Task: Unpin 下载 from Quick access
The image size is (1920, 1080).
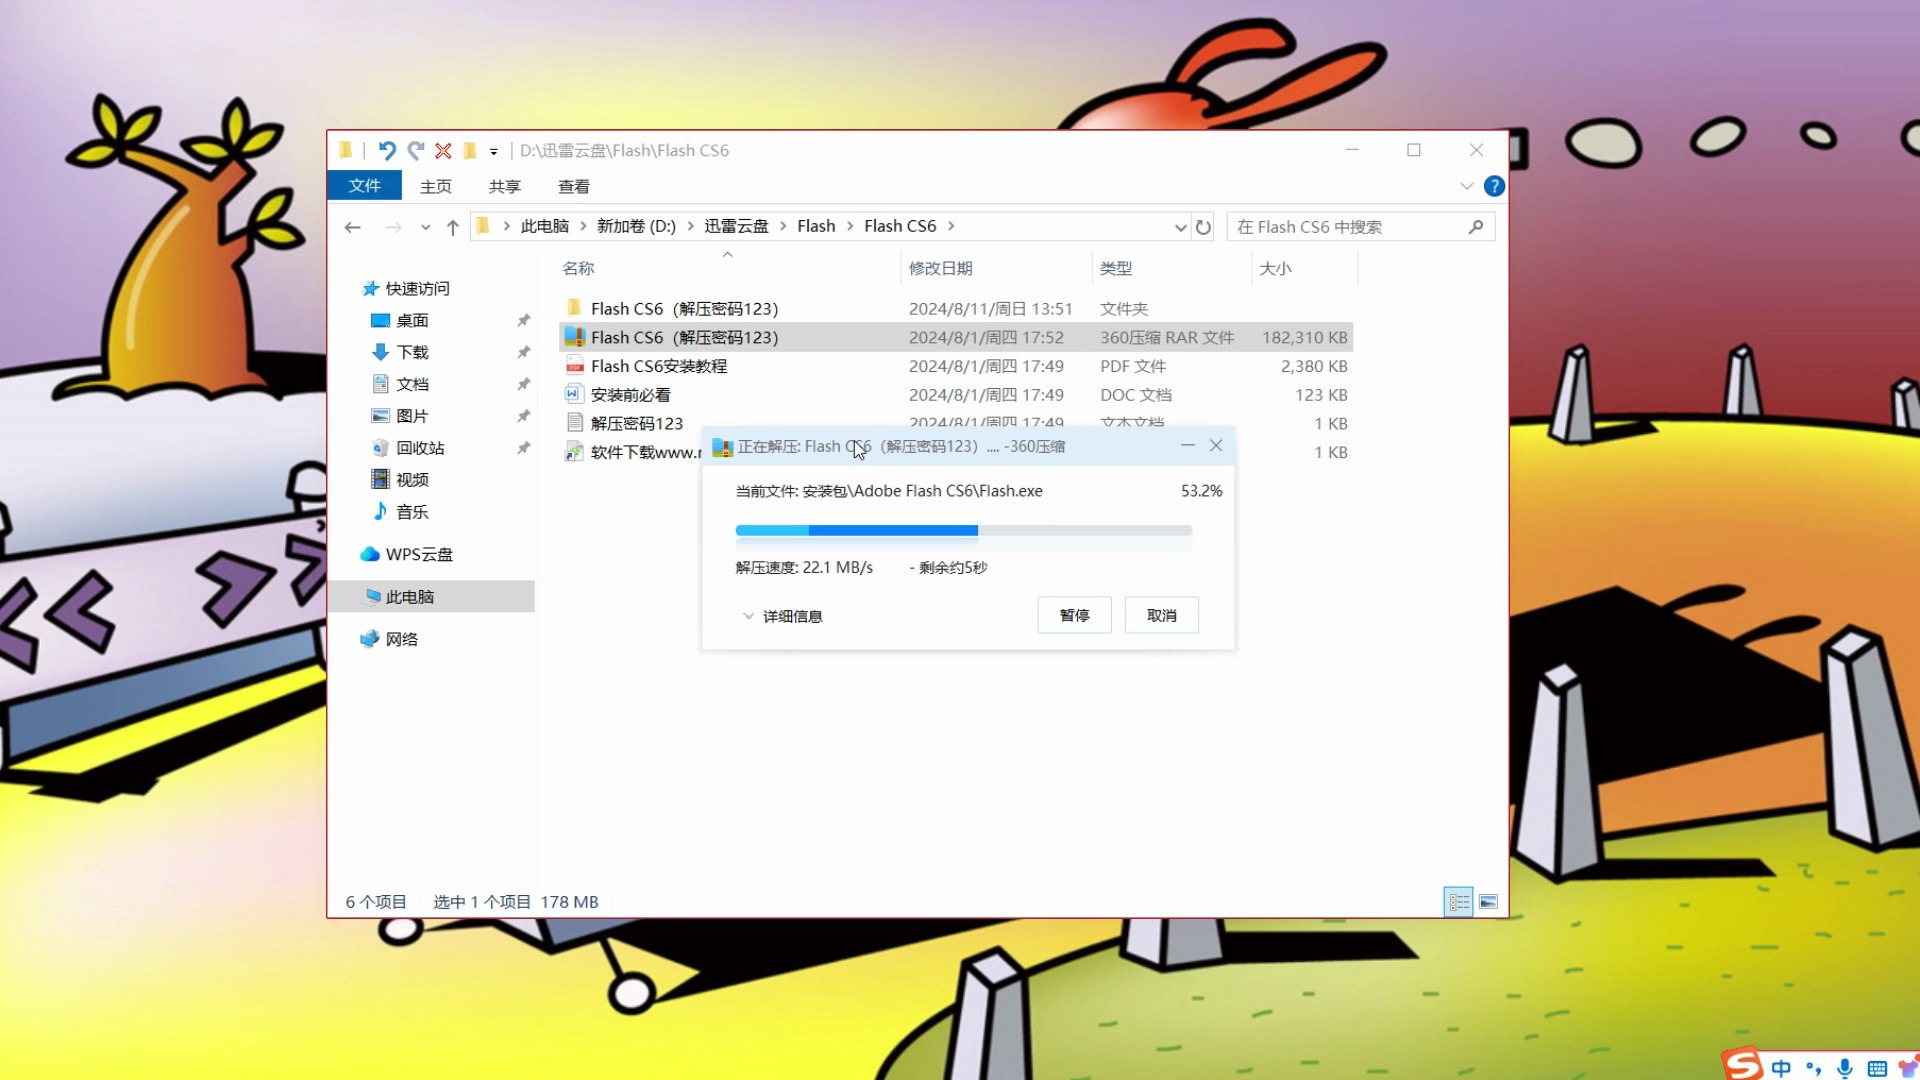Action: [523, 352]
